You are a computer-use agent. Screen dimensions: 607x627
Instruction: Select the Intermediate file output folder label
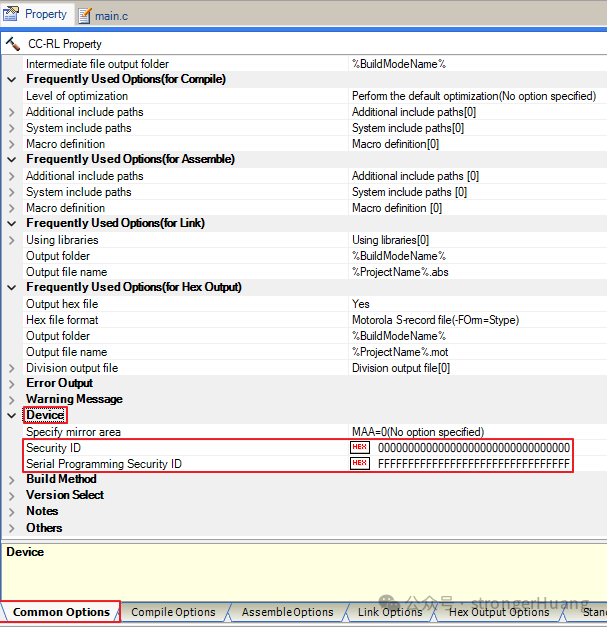click(x=97, y=64)
